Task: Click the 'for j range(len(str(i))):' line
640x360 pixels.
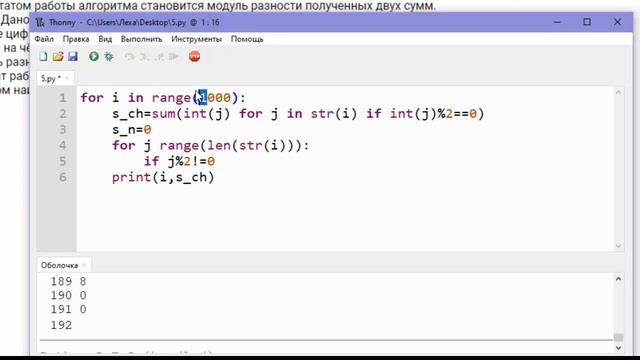Action: click(211, 145)
